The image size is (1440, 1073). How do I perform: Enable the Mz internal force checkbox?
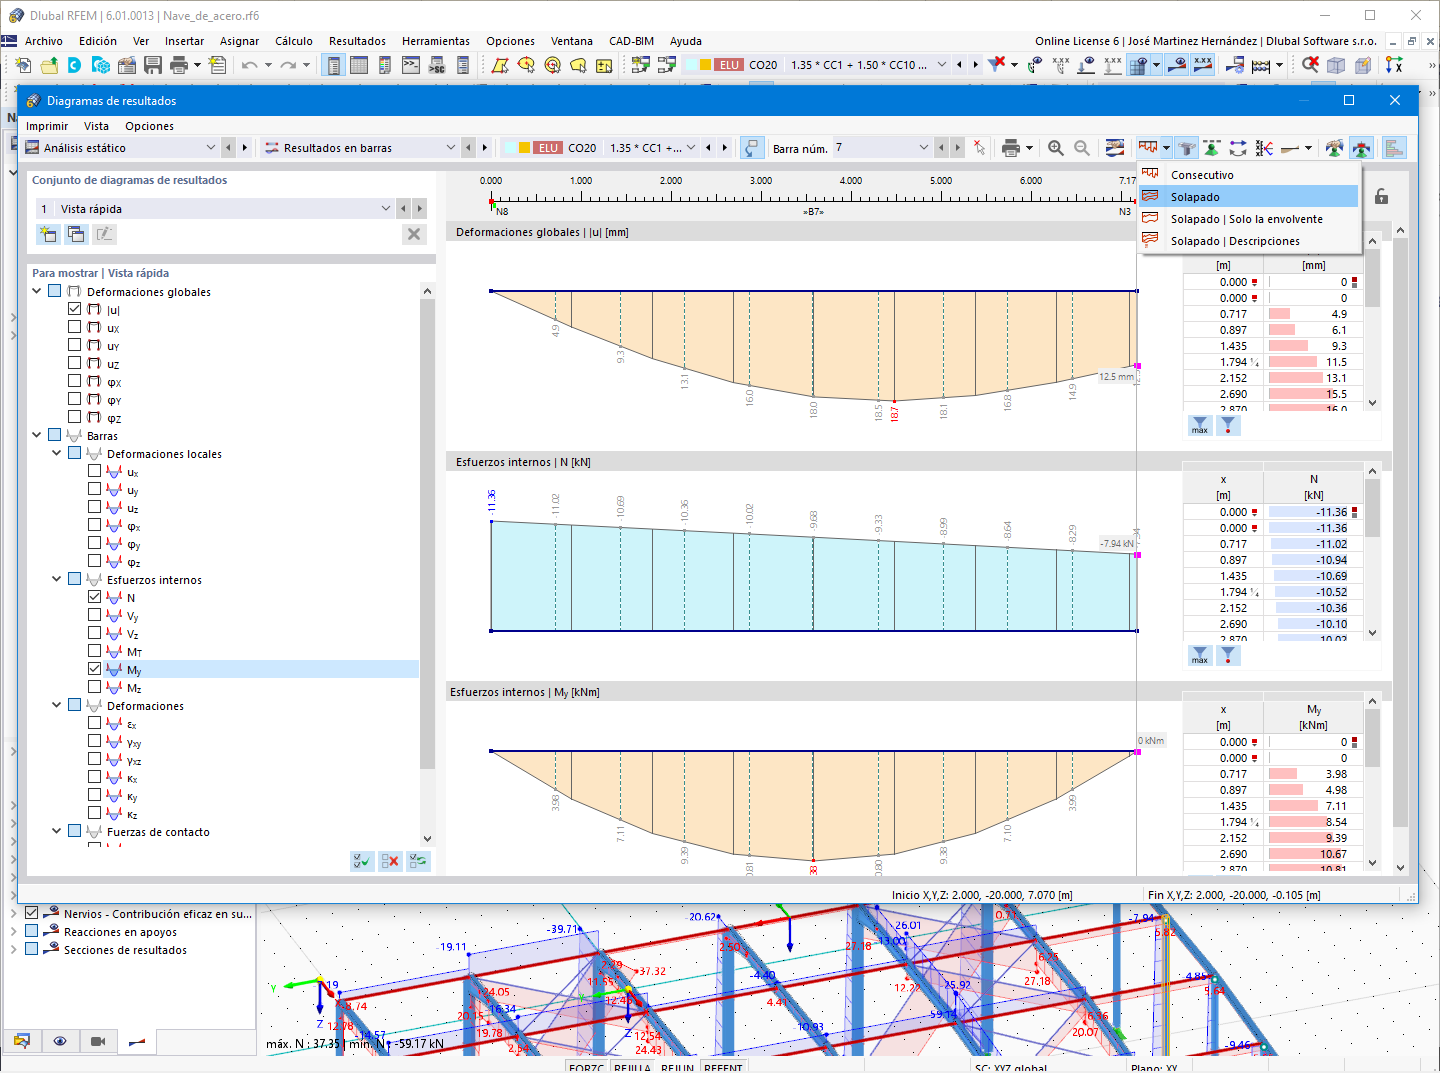(94, 687)
